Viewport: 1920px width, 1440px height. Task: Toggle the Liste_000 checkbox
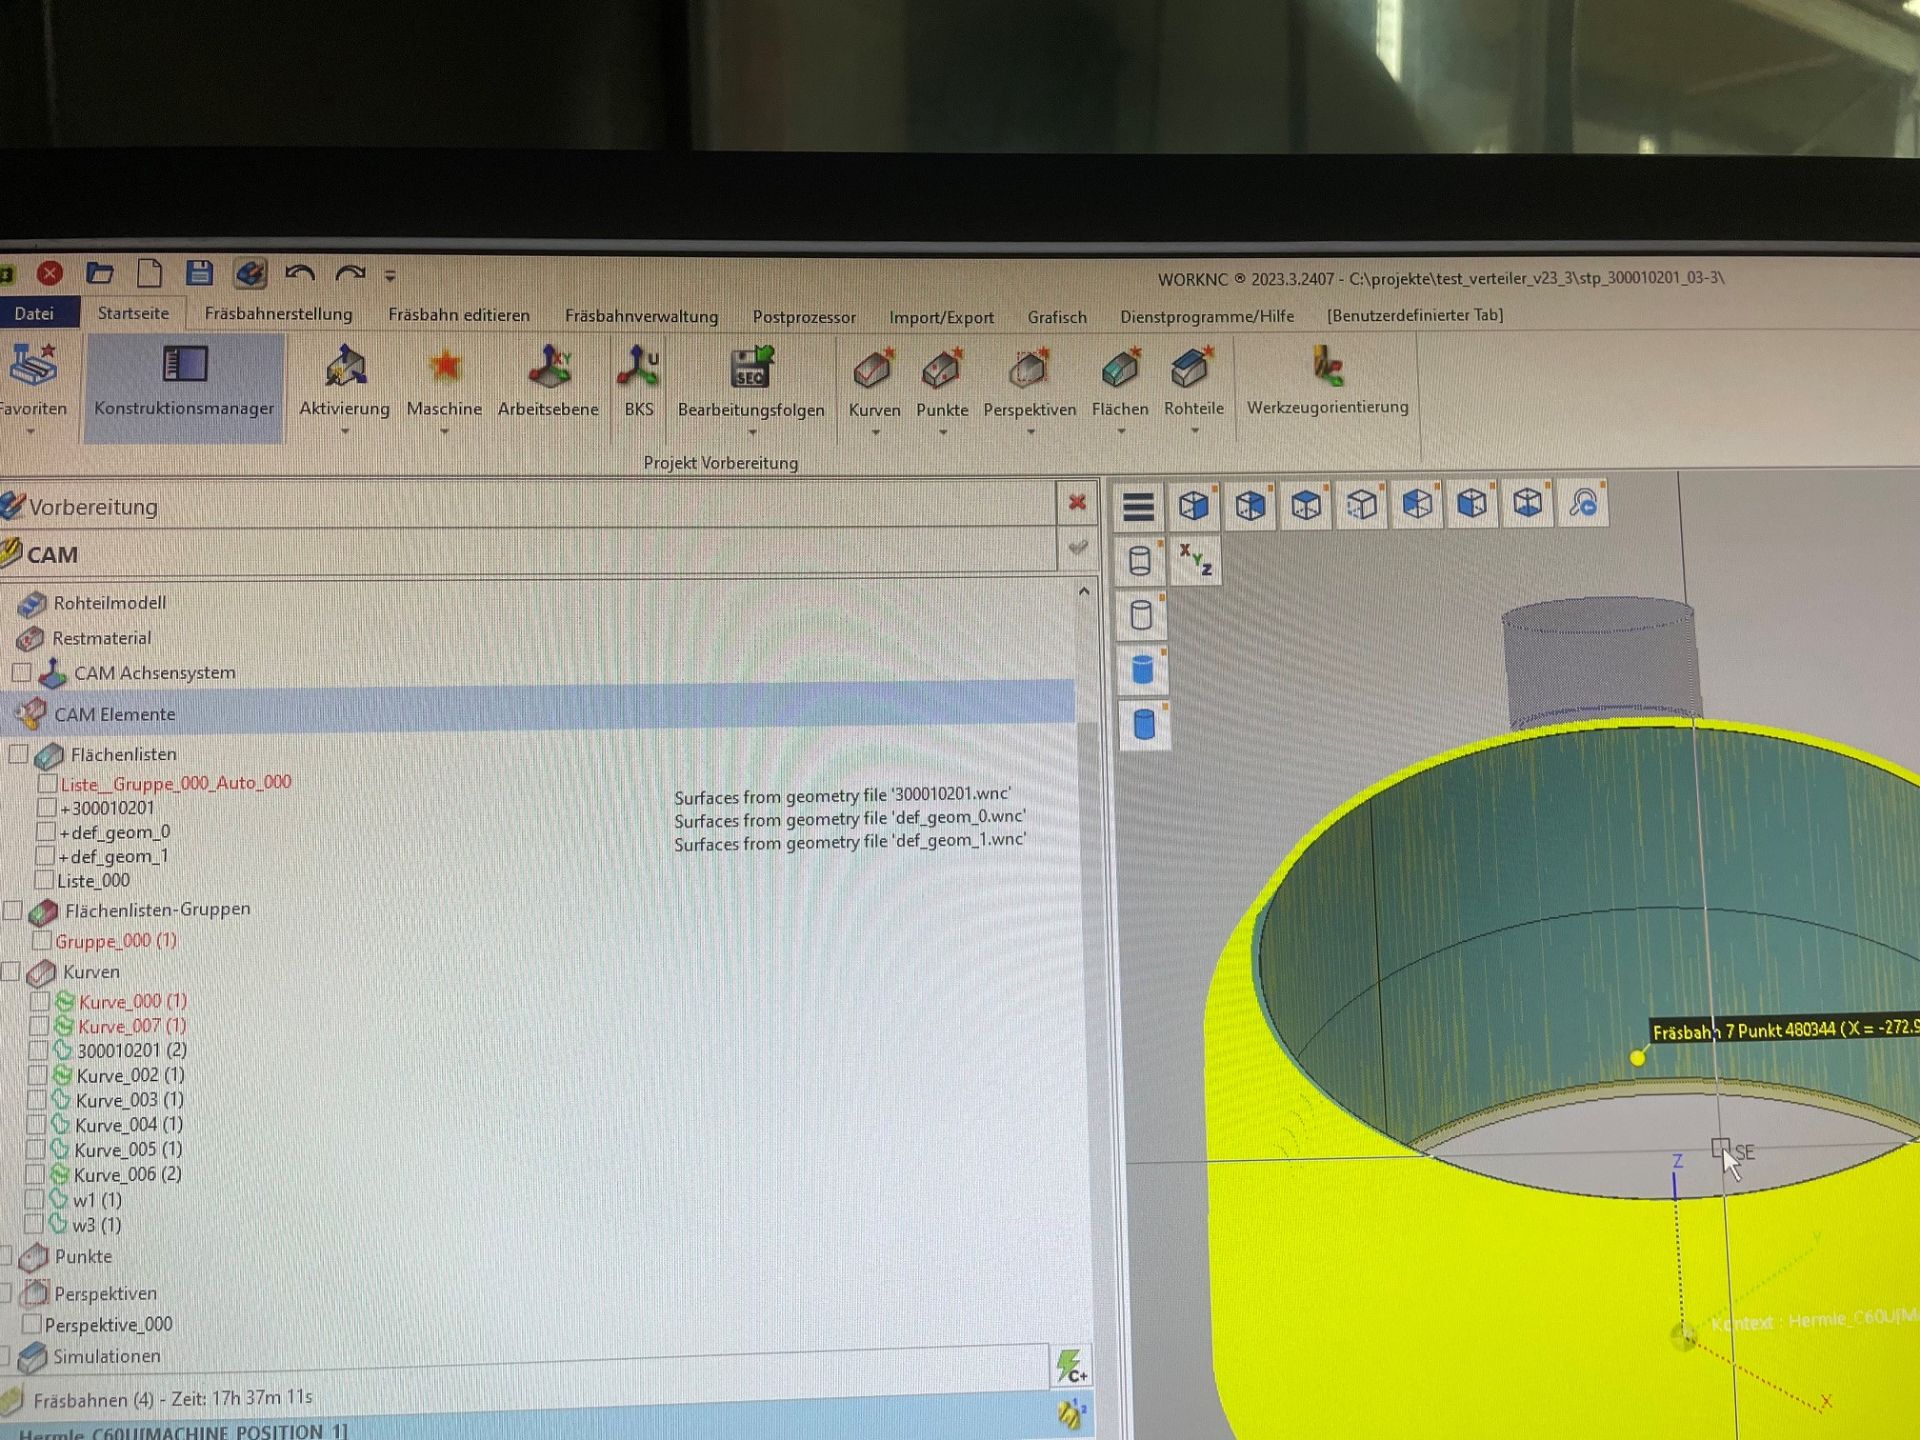coord(44,880)
